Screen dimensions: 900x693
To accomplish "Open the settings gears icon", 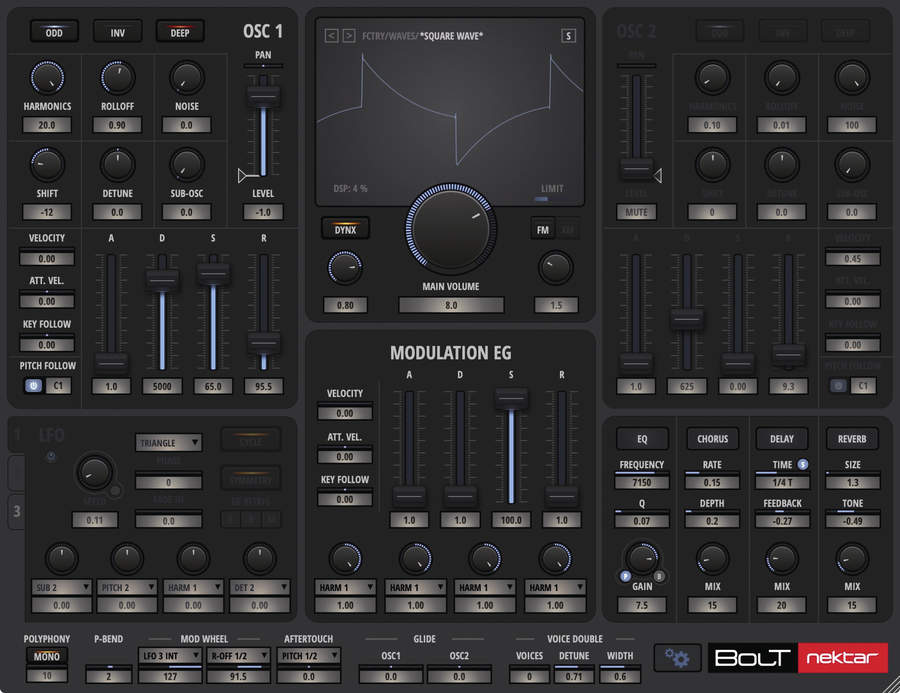I will coord(677,657).
